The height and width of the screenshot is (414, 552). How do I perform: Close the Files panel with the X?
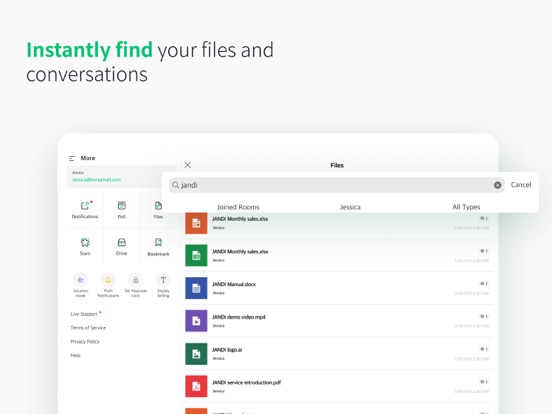click(x=188, y=165)
